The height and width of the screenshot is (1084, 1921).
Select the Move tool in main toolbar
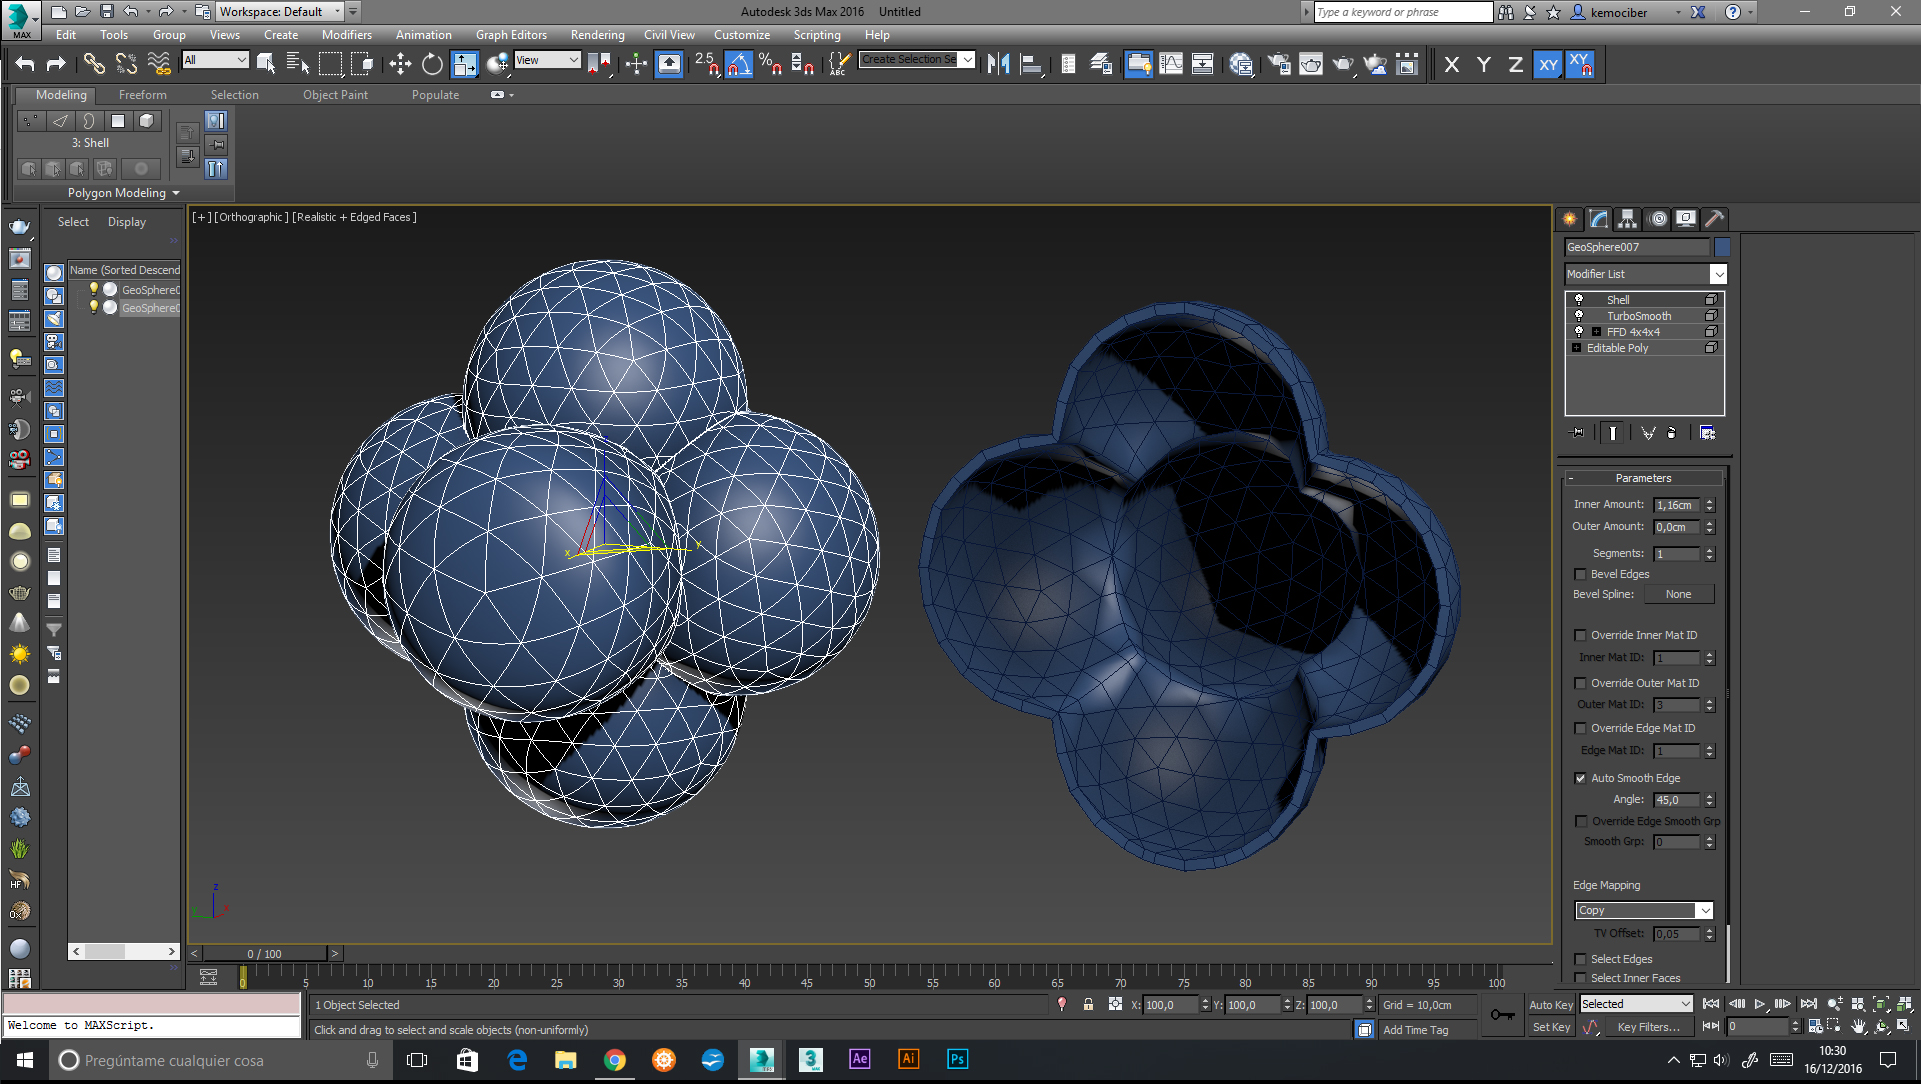(400, 65)
